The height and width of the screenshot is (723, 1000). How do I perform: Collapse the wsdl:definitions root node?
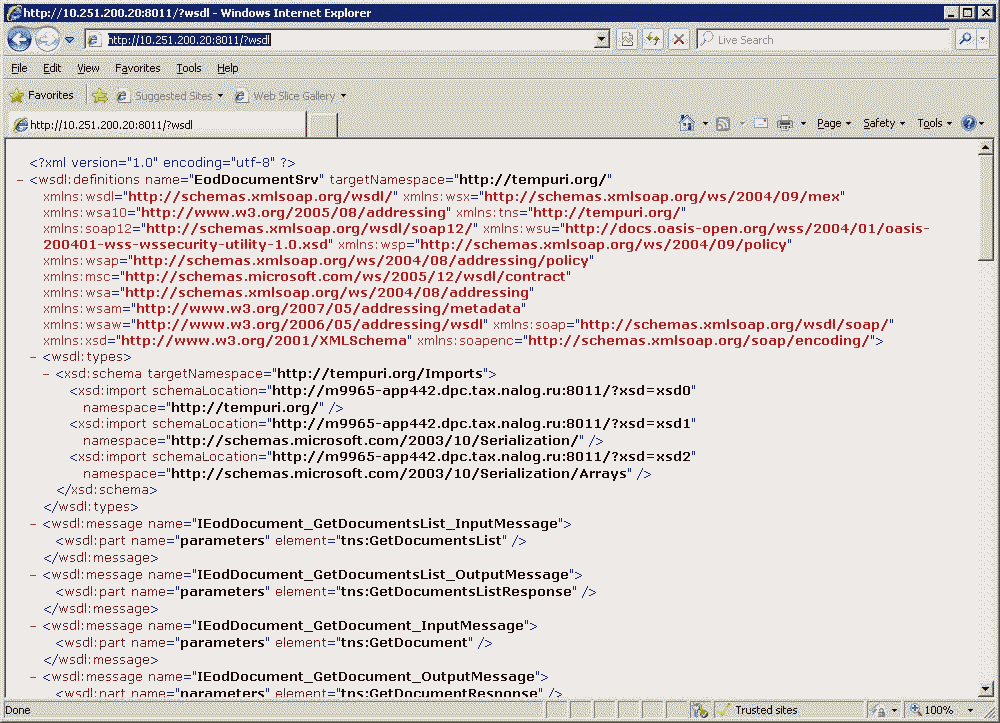tap(21, 180)
